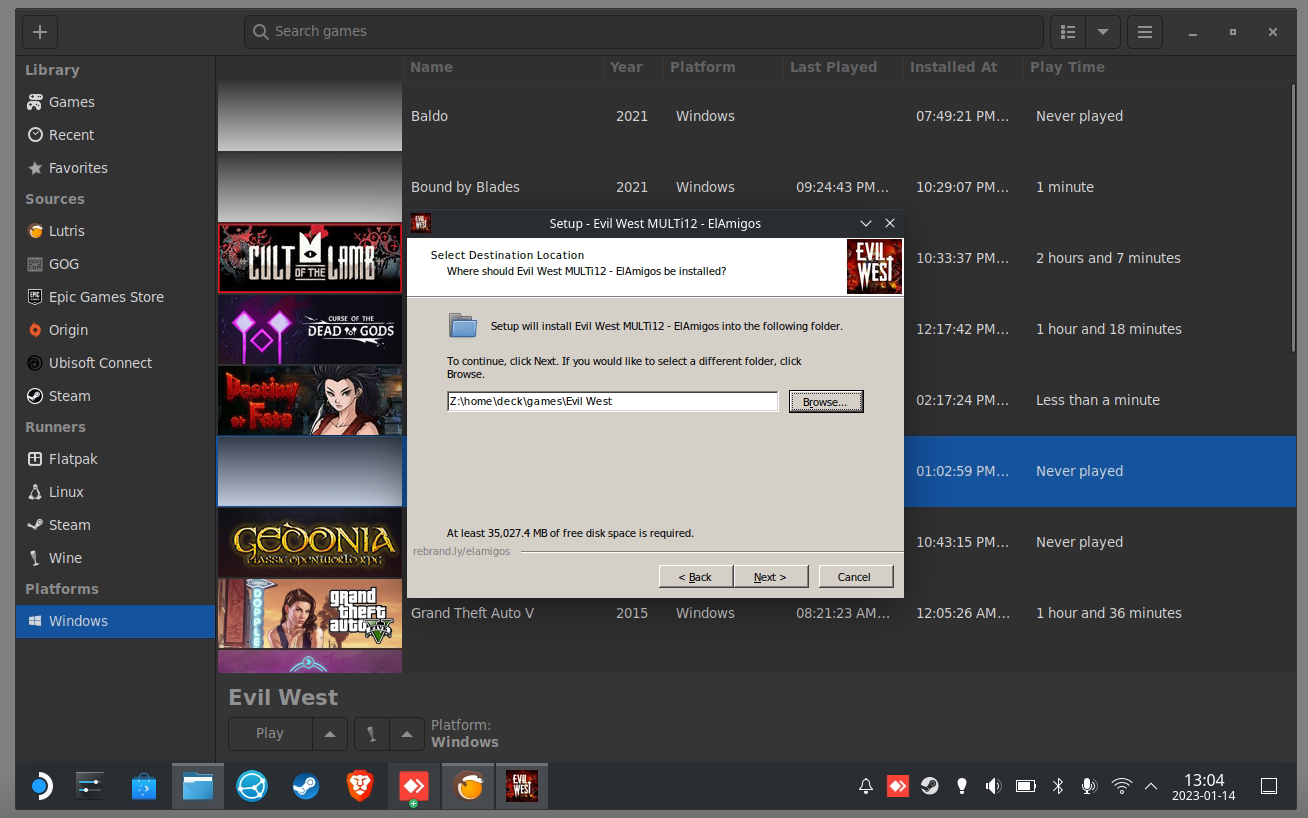Switch to the Lutris taskbar entry
The image size is (1308, 818).
(x=468, y=787)
